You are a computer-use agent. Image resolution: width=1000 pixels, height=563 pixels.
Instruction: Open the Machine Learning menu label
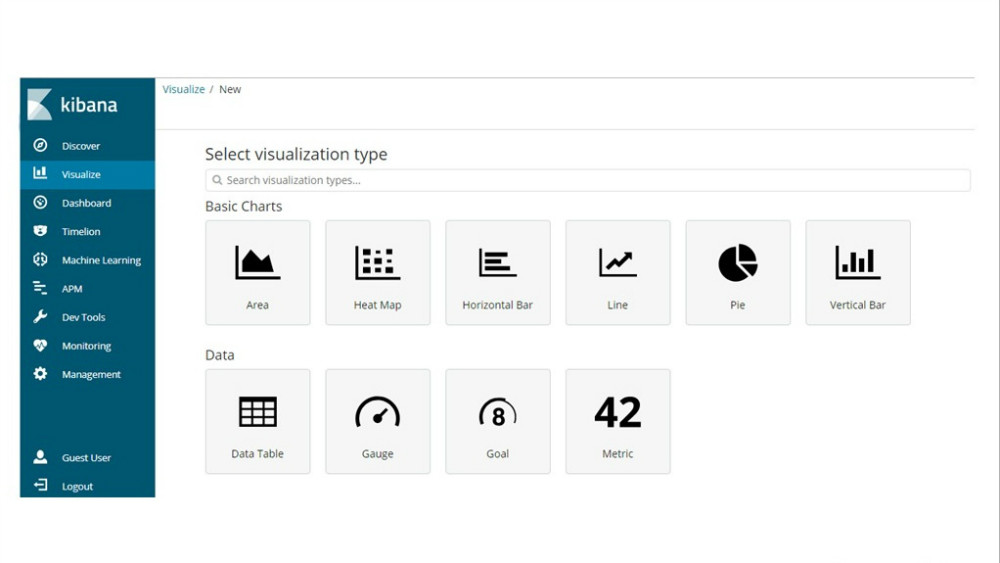click(101, 260)
